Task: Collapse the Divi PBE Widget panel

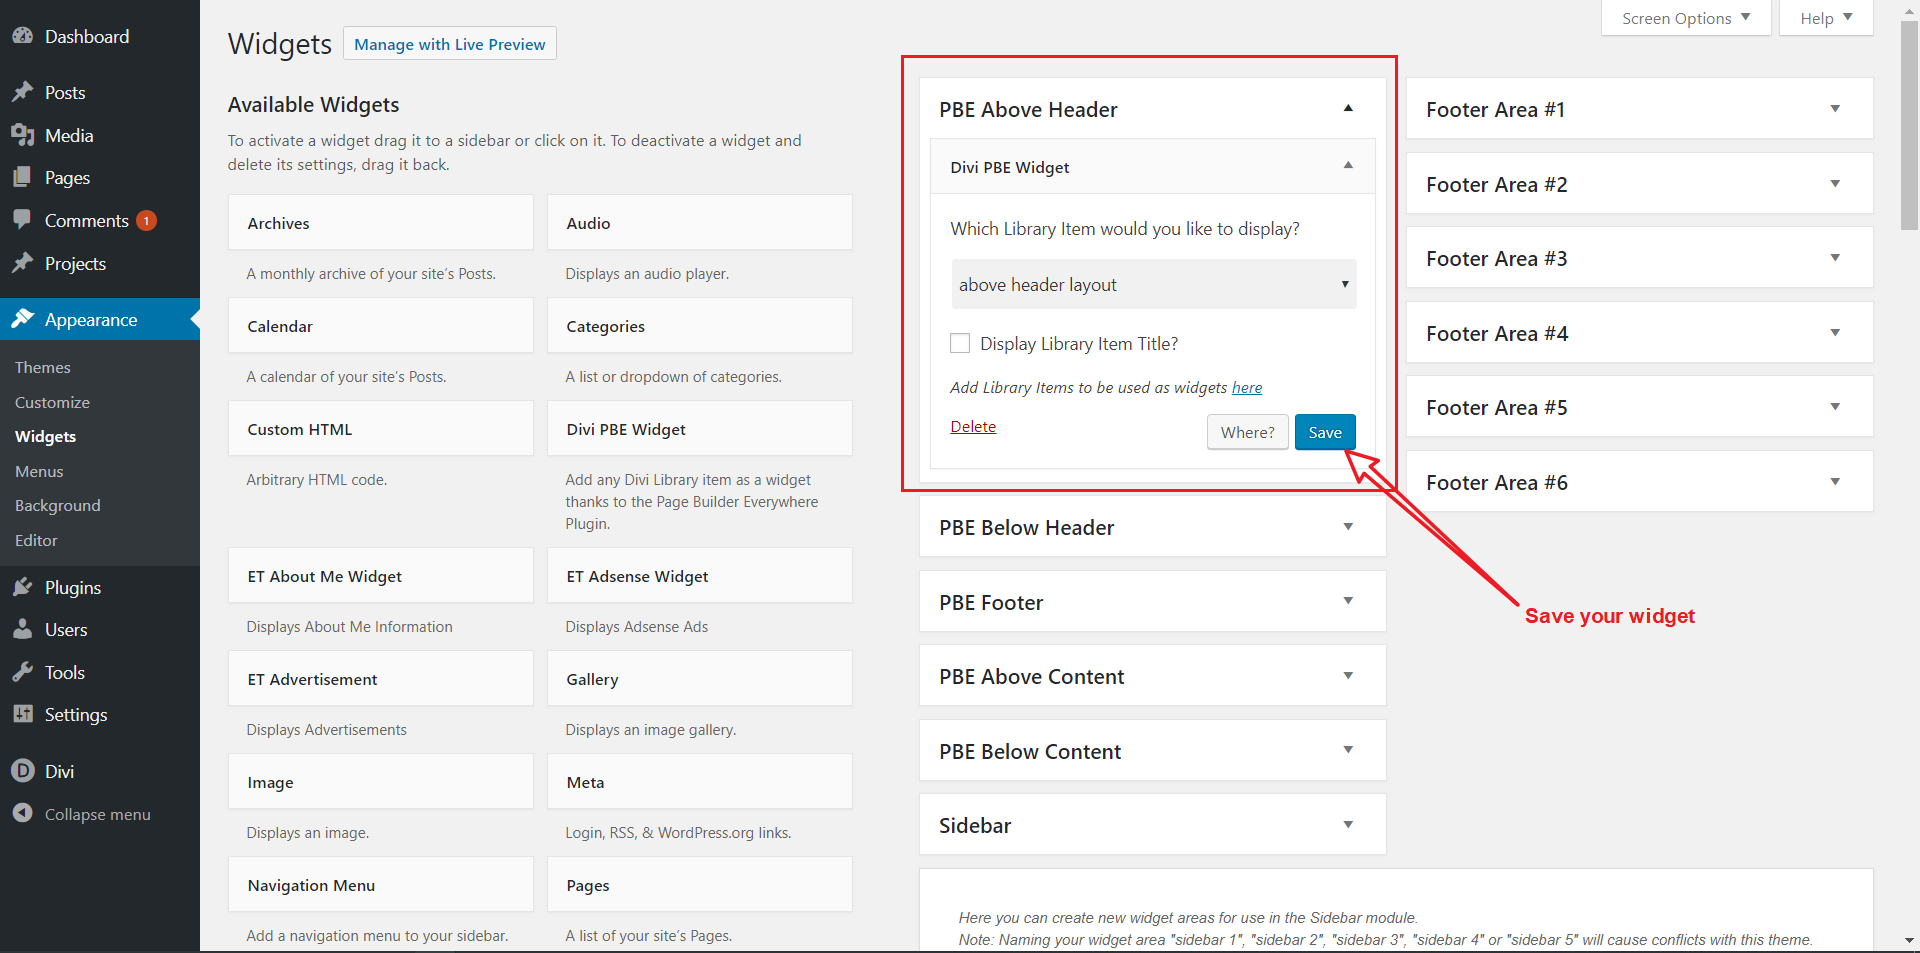Action: tap(1348, 165)
